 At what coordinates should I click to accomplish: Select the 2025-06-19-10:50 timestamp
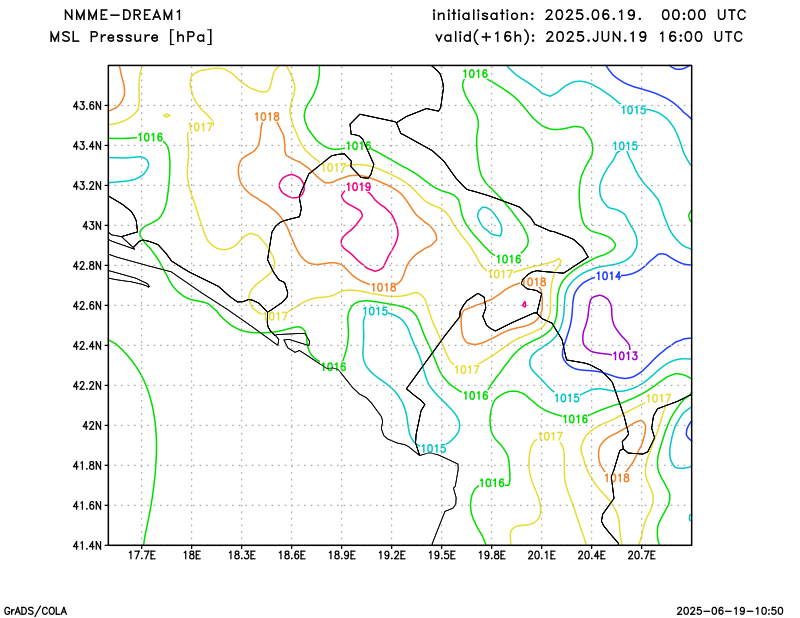point(730,611)
